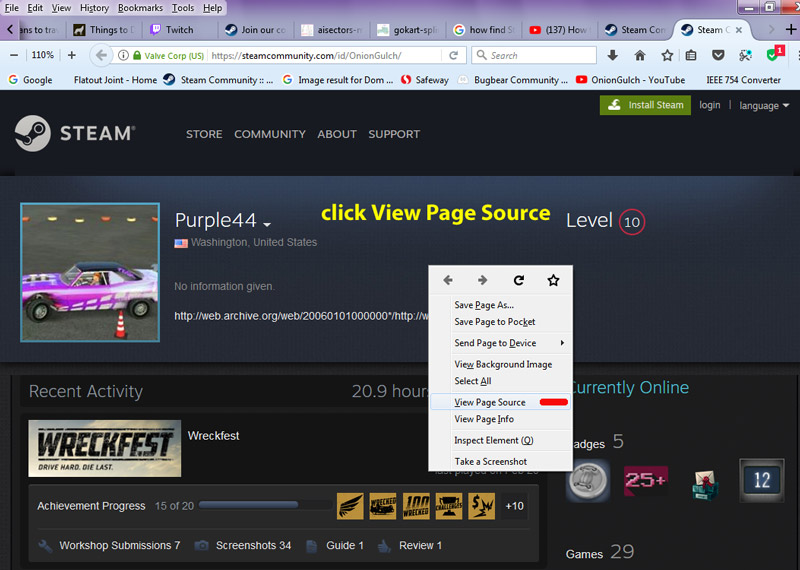Open the COMMUNITY navigation link
The image size is (800, 570).
[270, 134]
